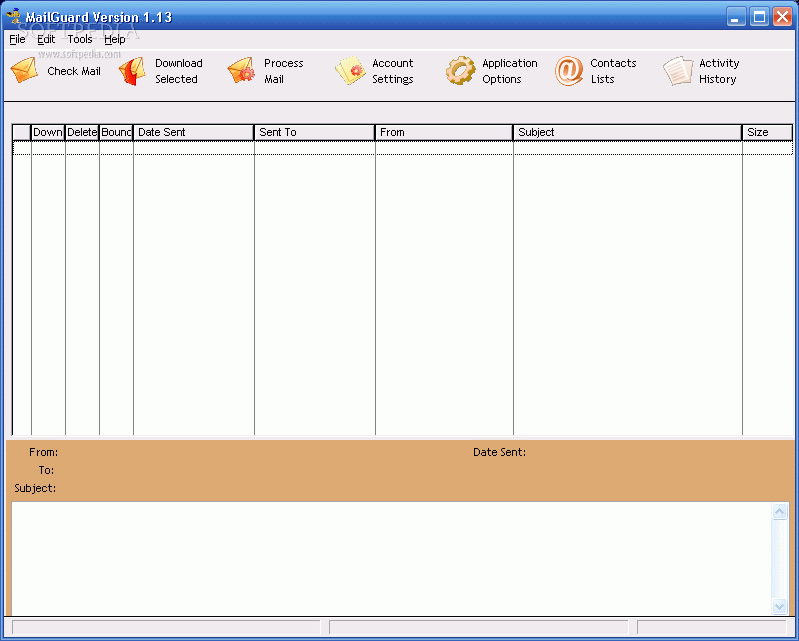This screenshot has height=641, width=799.
Task: Click the Account Settings label
Action: point(393,71)
